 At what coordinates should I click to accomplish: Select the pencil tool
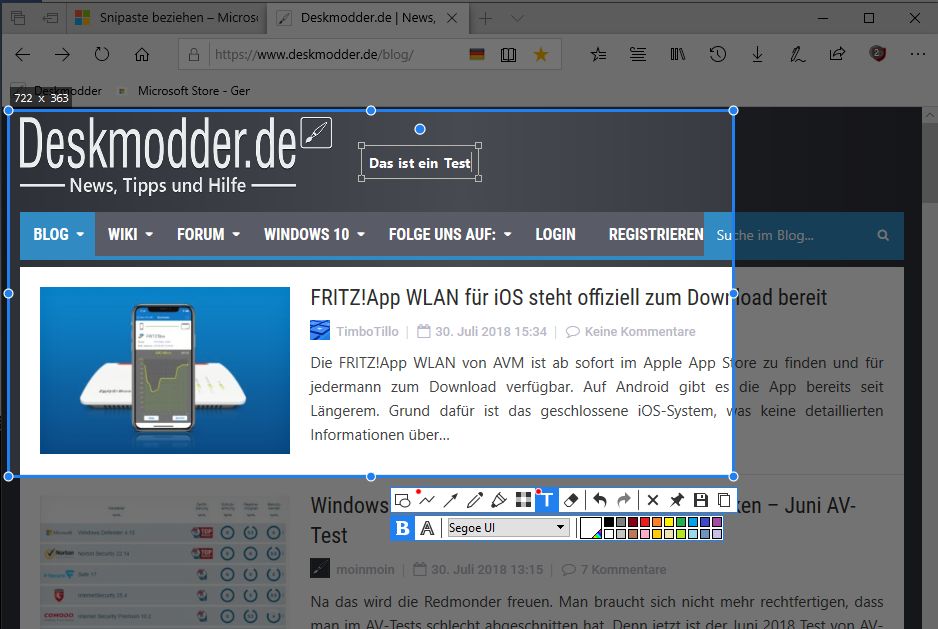[475, 500]
